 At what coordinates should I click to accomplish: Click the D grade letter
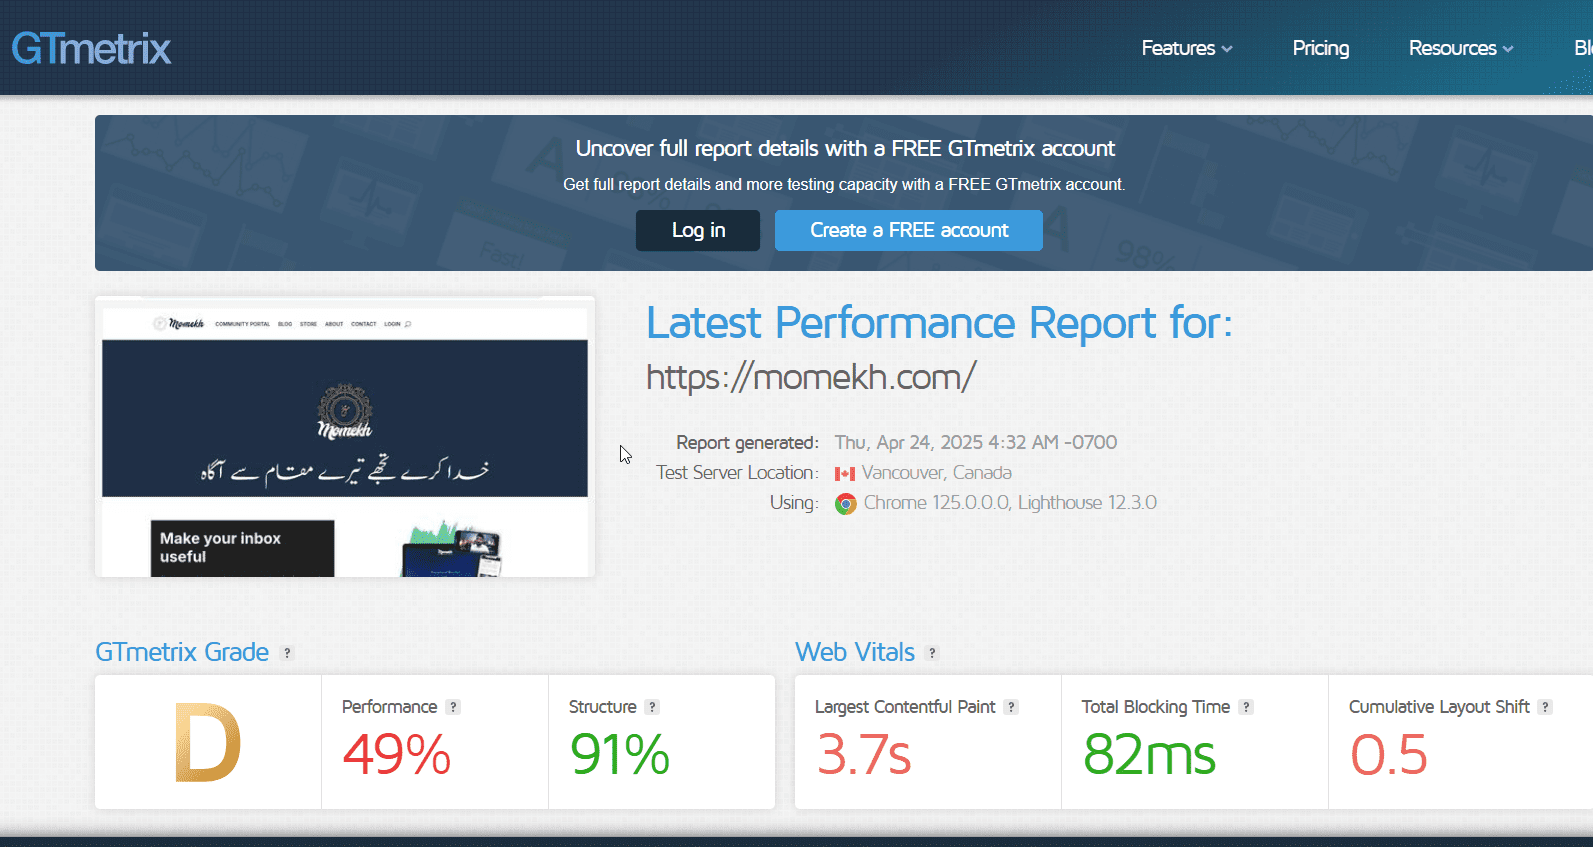coord(208,742)
